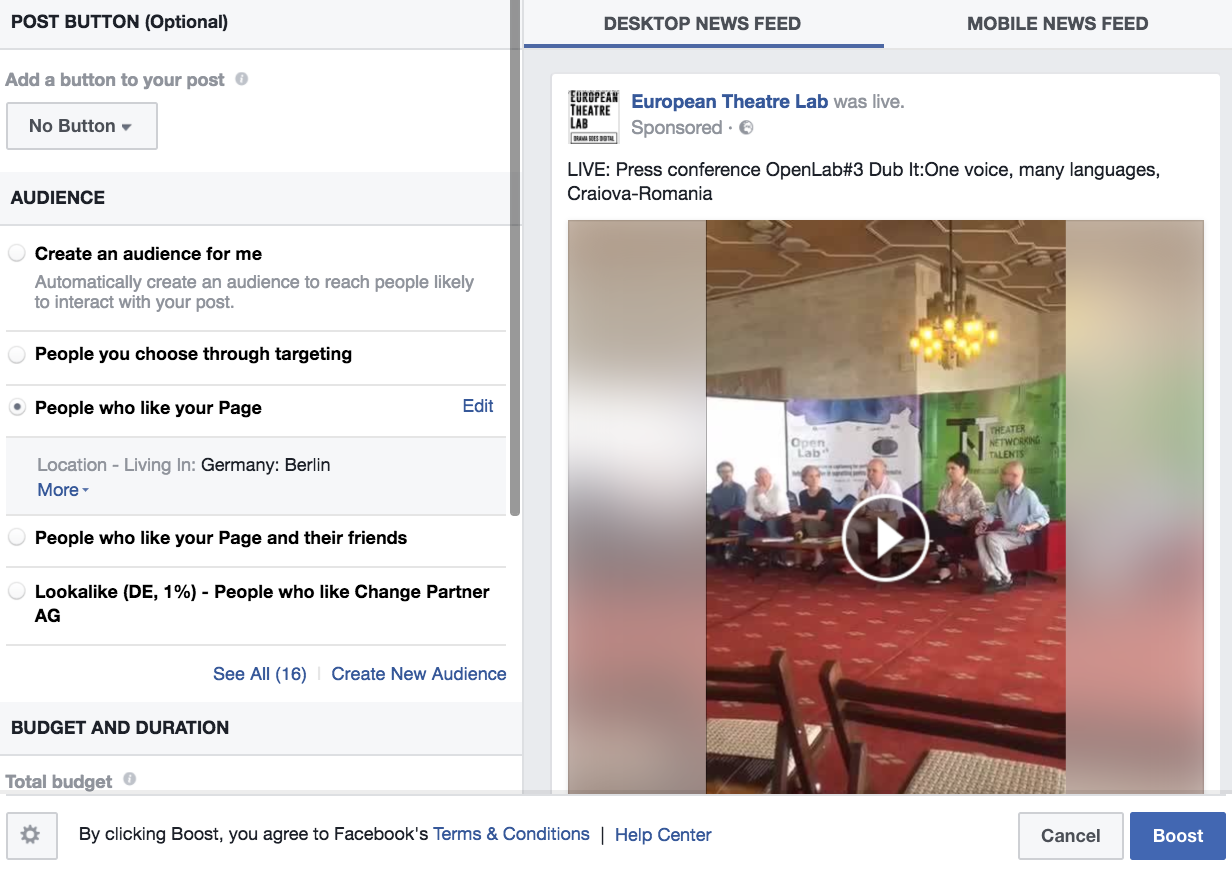Click the 'POST BUTTON (Optional)' heading

pyautogui.click(x=120, y=22)
